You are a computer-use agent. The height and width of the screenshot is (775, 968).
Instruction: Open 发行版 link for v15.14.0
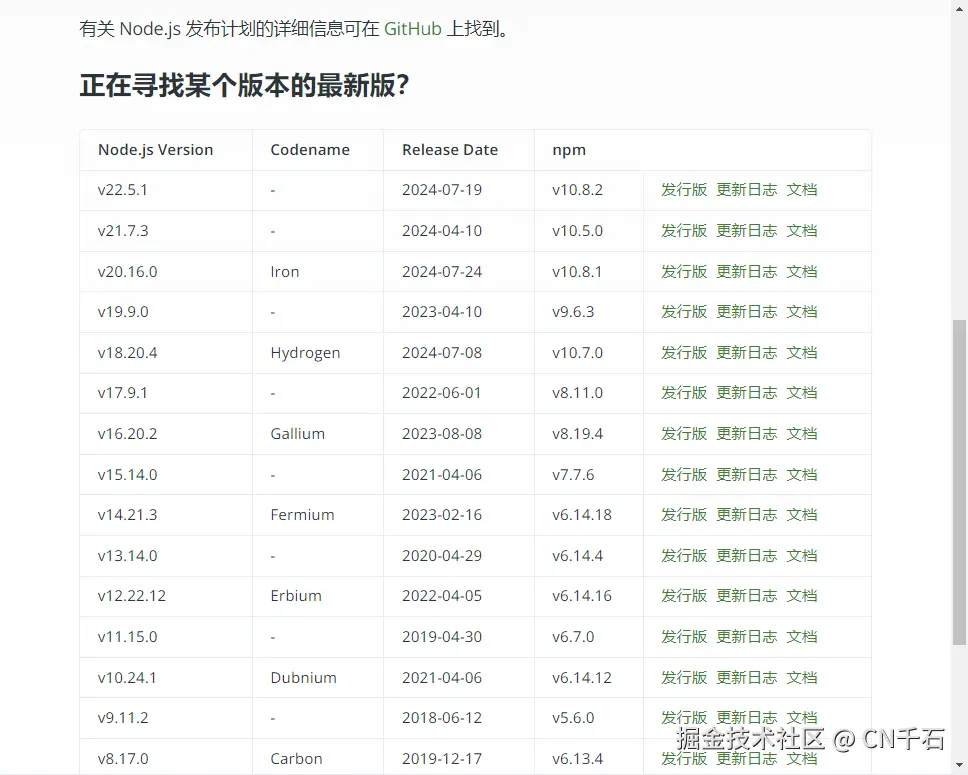(x=683, y=474)
